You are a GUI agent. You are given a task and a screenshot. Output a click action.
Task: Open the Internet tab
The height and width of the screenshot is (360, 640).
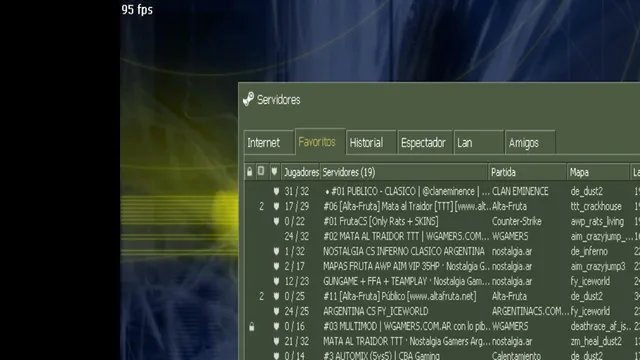pos(269,142)
